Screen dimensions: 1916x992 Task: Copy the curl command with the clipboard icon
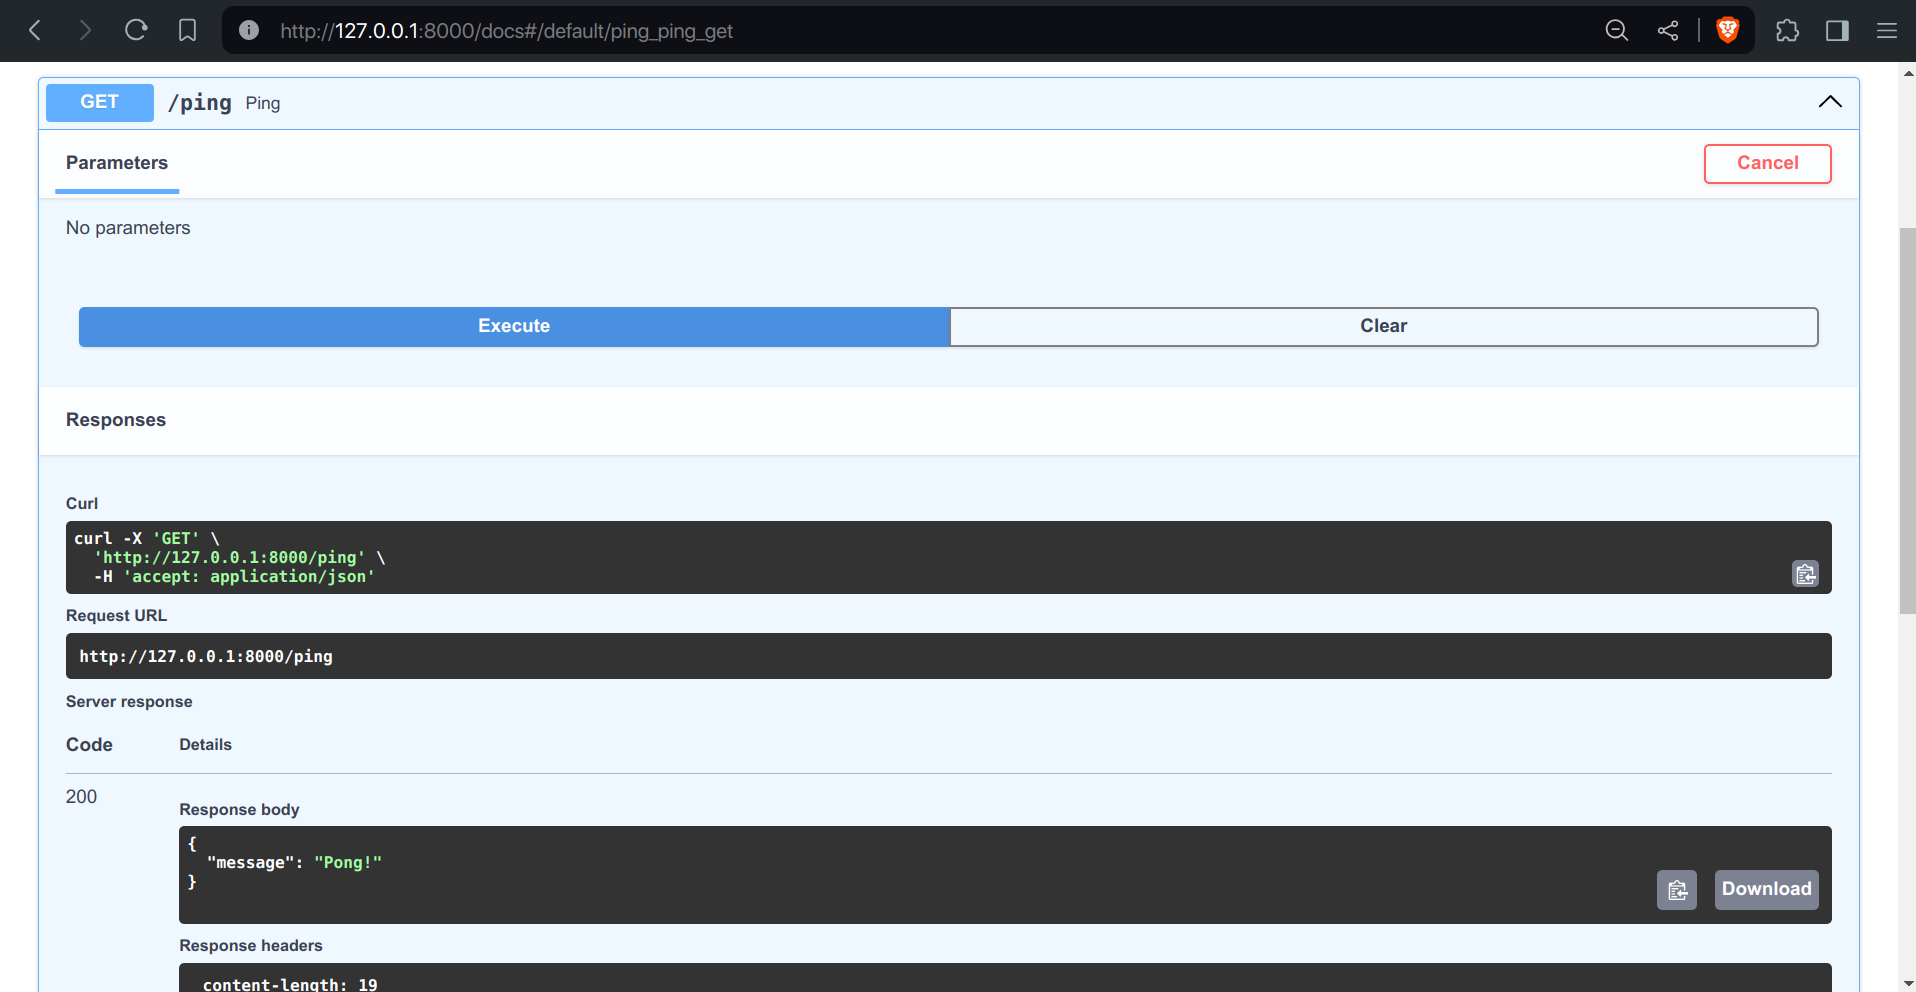coord(1805,574)
